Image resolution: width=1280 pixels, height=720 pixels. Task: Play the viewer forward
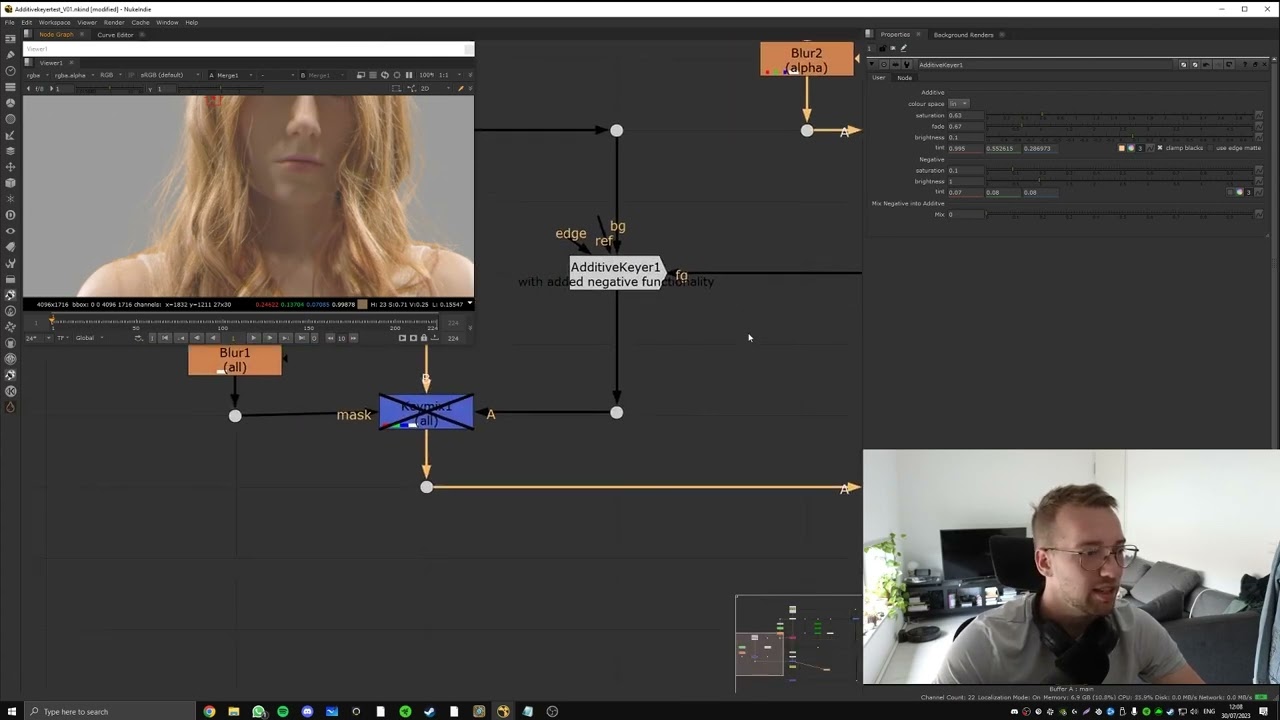[254, 338]
